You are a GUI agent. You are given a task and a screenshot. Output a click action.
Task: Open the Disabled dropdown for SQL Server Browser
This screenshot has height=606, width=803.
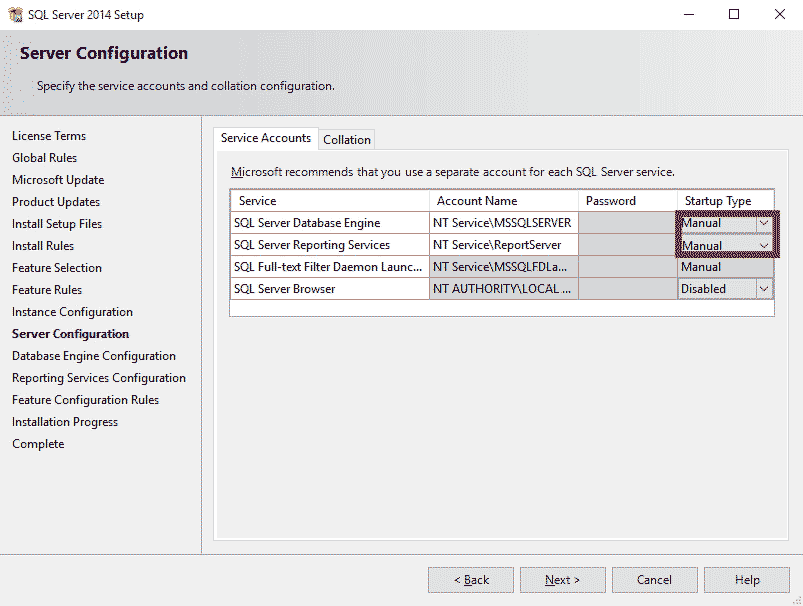(763, 288)
